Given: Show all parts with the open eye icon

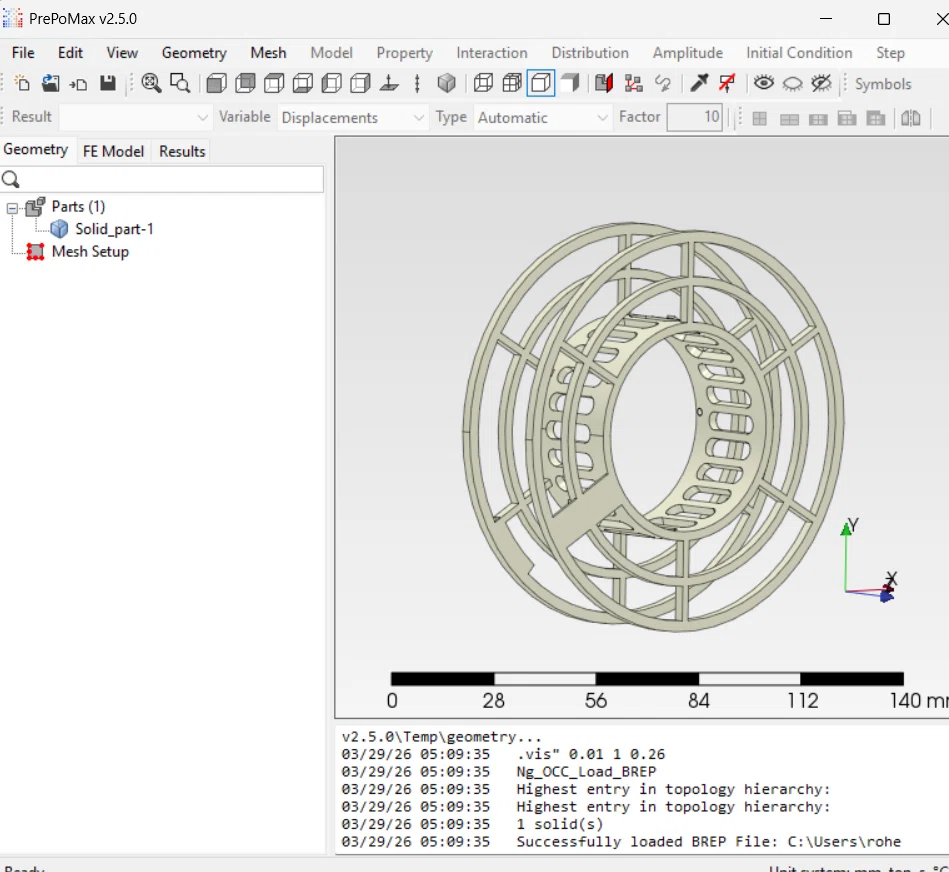Looking at the screenshot, I should point(764,83).
